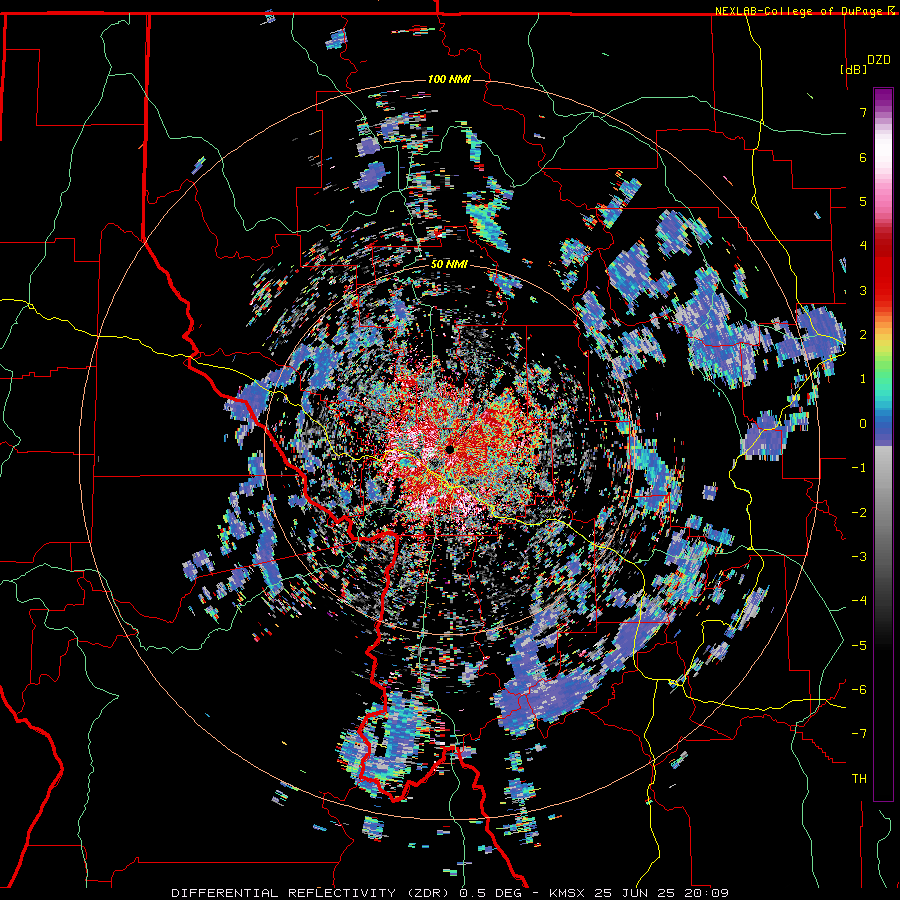Pick the light gray band near -1 dB
The width and height of the screenshot is (900, 900).
pos(883,465)
